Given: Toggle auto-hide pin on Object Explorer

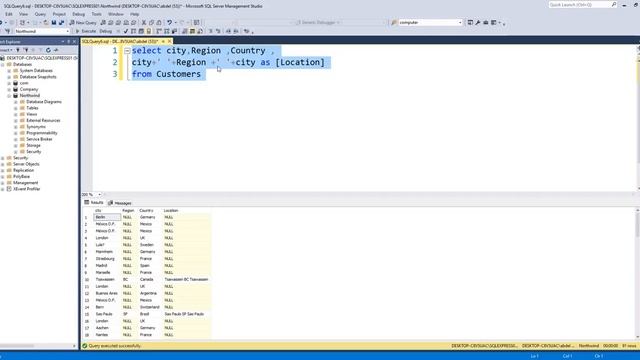Looking at the screenshot, I should point(68,41).
